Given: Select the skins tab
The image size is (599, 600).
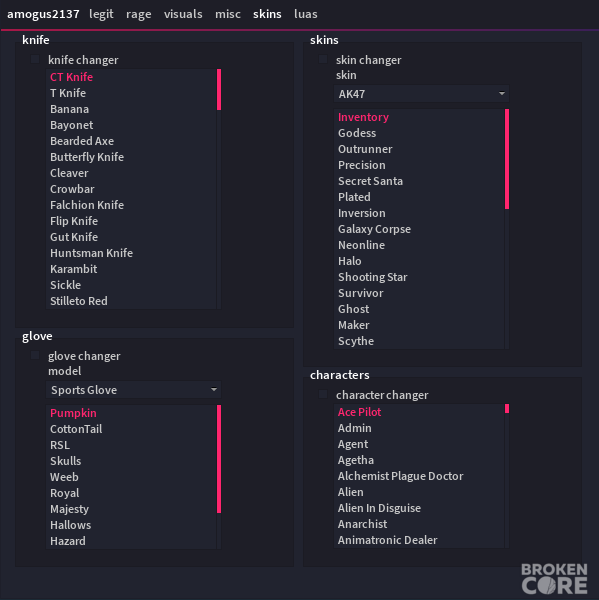Looking at the screenshot, I should pos(267,14).
